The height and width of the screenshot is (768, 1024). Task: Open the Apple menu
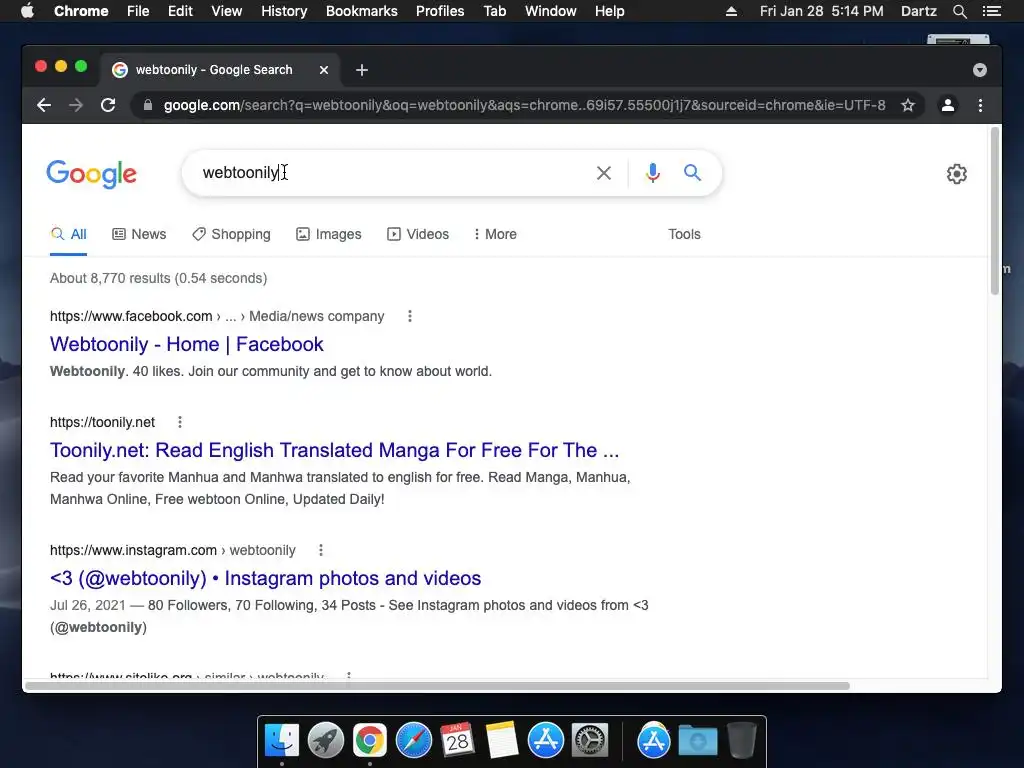(x=27, y=11)
